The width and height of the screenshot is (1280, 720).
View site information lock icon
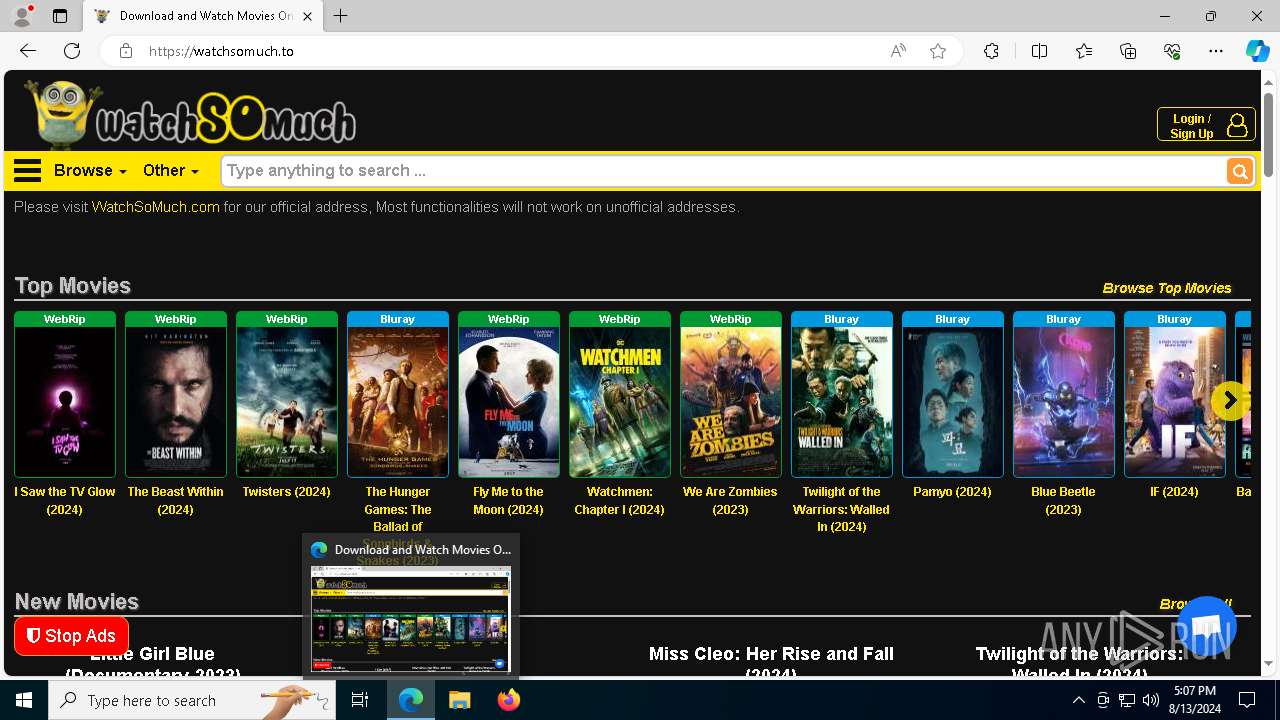(x=126, y=51)
